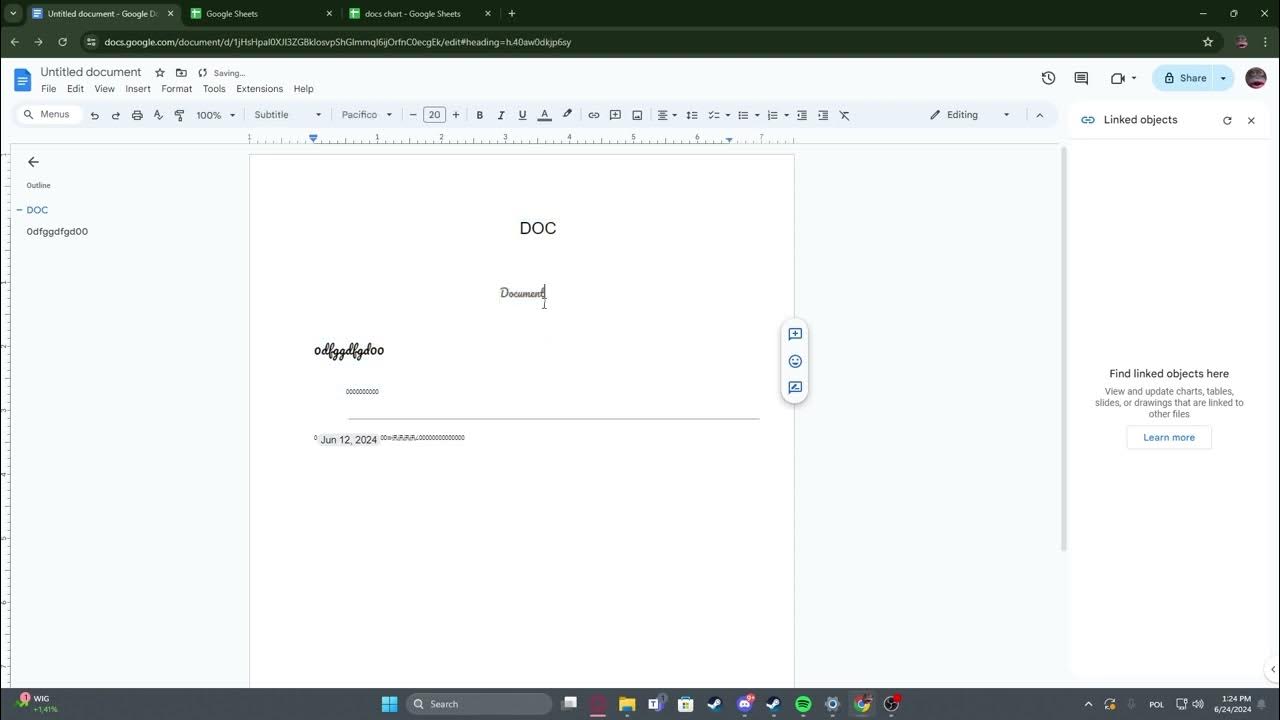Click floating Add comment icon beside page
The height and width of the screenshot is (720, 1280).
[795, 334]
